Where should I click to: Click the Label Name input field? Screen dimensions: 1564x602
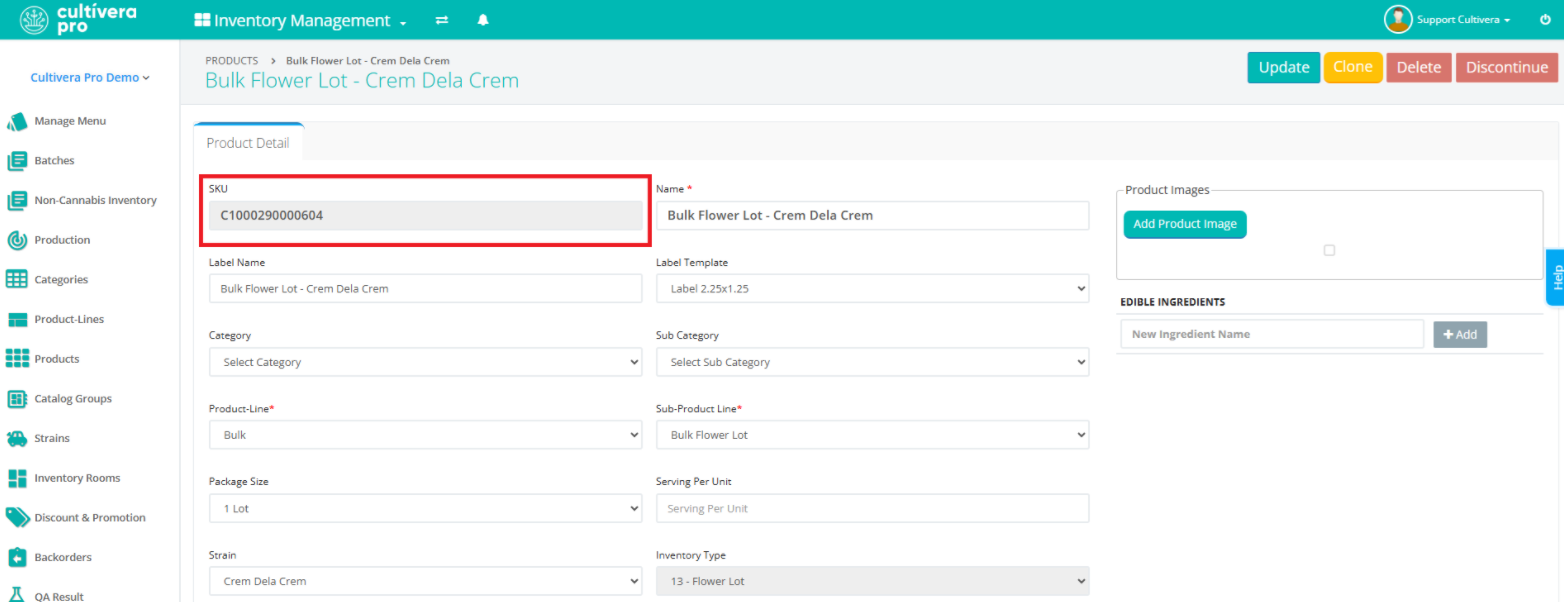[x=425, y=288]
